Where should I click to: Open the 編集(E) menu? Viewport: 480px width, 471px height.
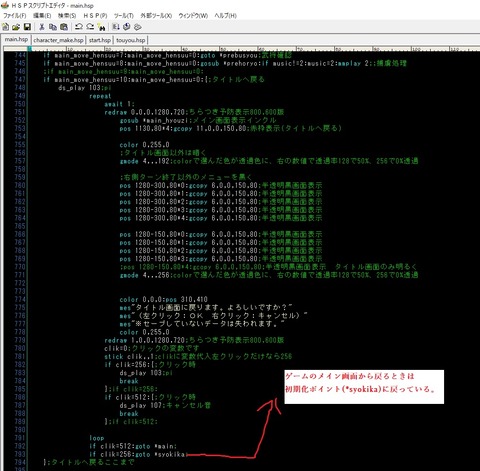click(x=42, y=16)
